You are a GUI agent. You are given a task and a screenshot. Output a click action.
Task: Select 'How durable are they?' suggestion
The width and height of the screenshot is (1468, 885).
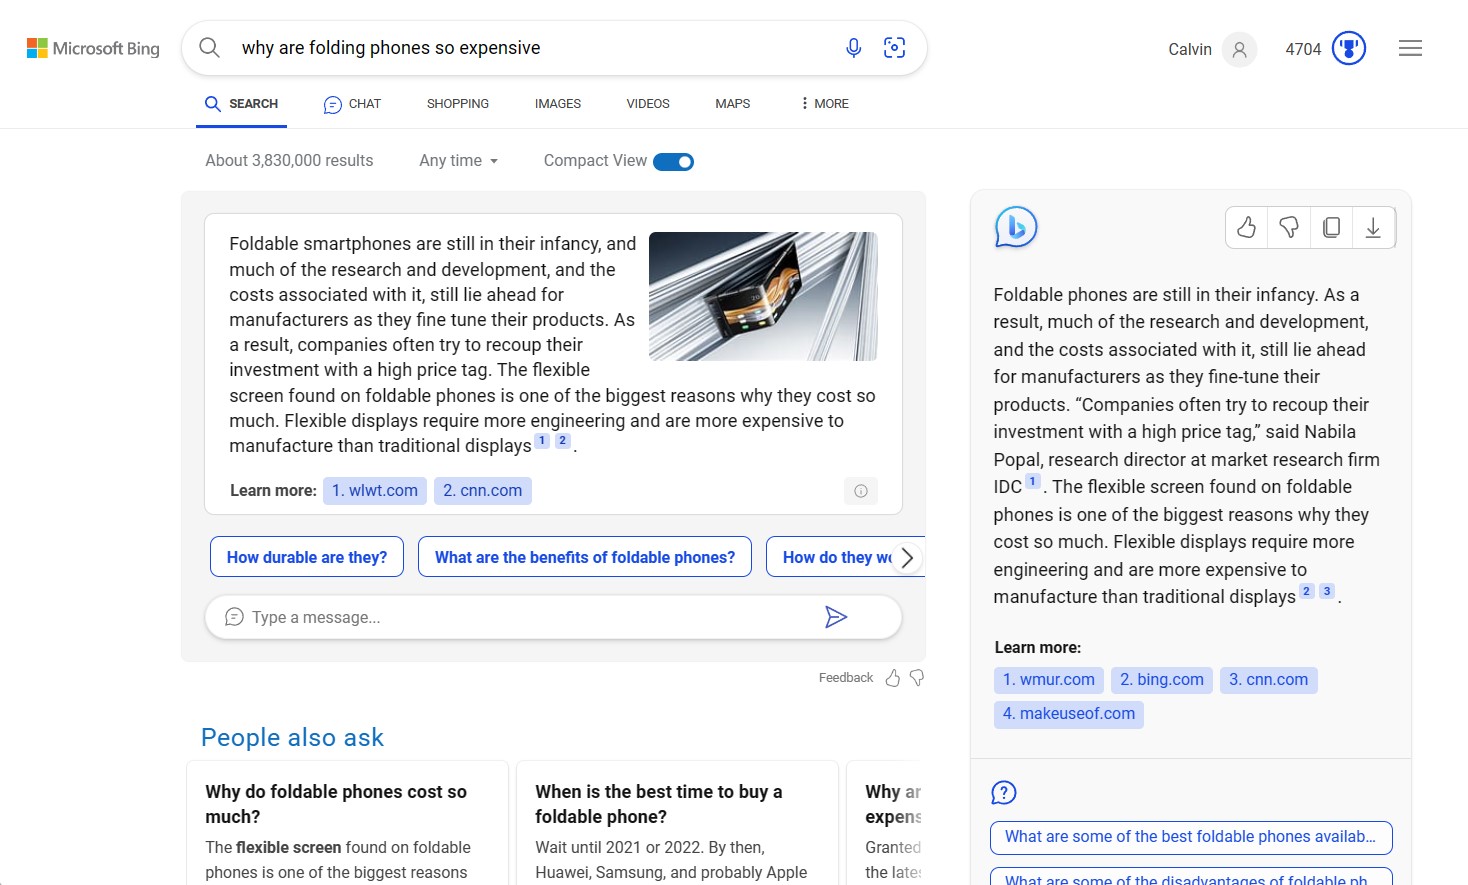[306, 557]
